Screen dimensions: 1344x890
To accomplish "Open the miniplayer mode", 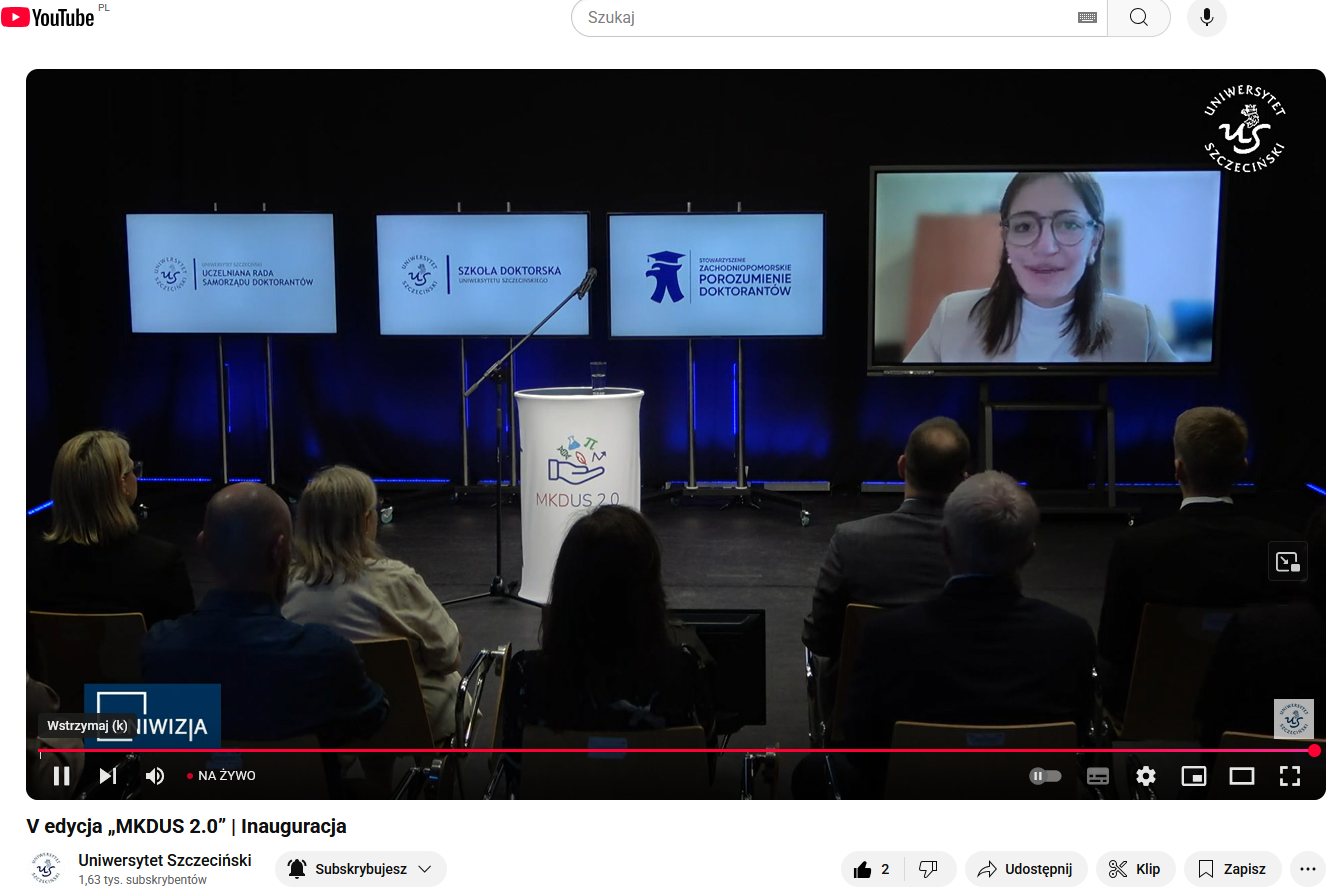I will (1193, 776).
